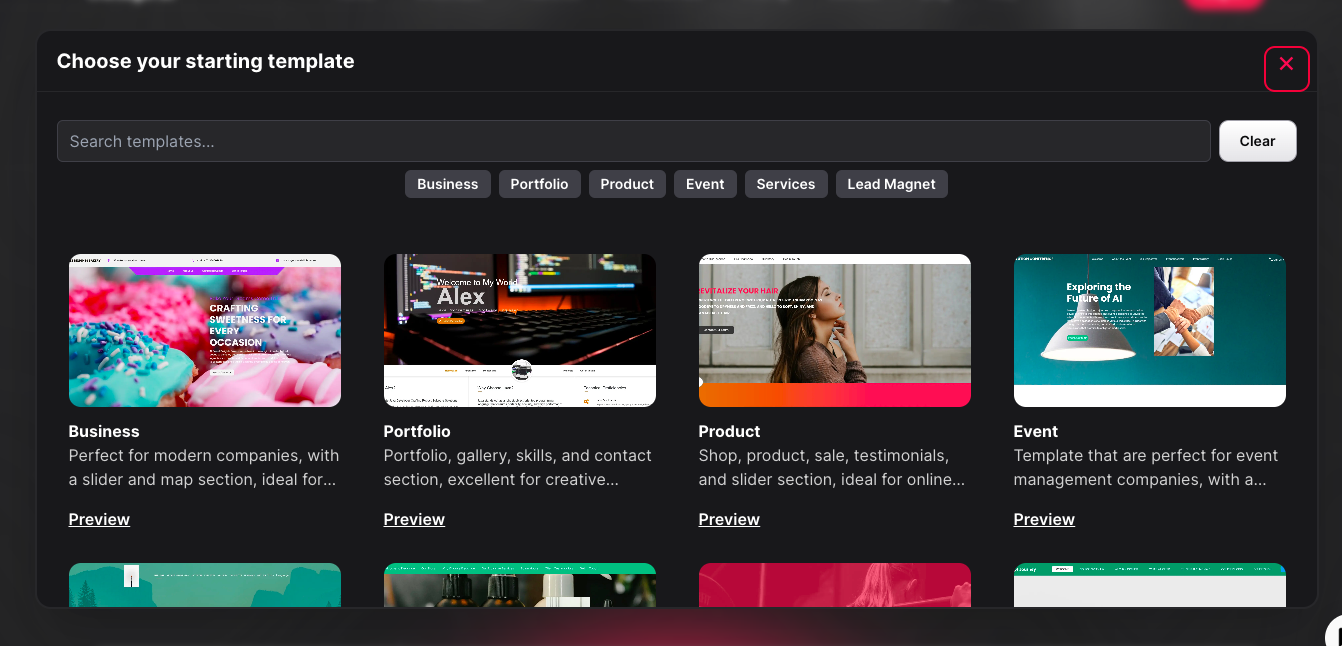Close the template chooser with the red X

coord(1286,68)
